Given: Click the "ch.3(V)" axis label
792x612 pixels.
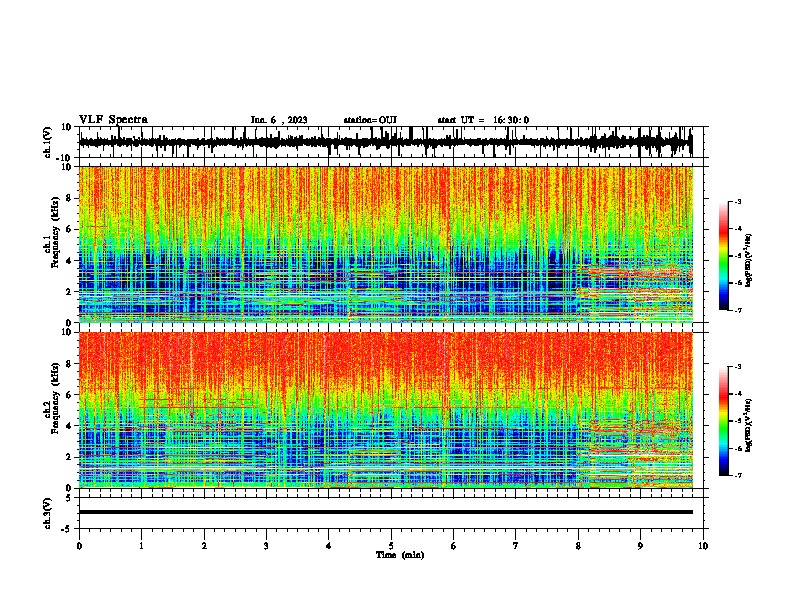Looking at the screenshot, I should [47, 513].
